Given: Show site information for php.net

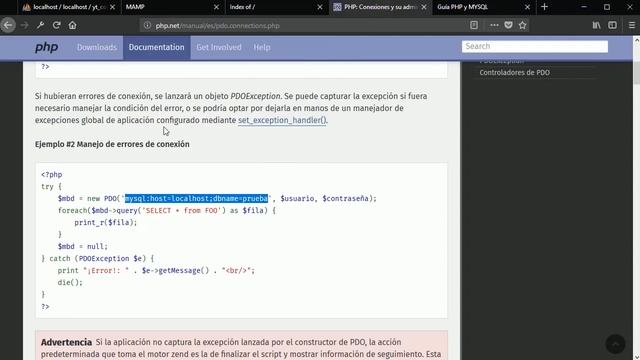Looking at the screenshot, I should click(x=147, y=25).
